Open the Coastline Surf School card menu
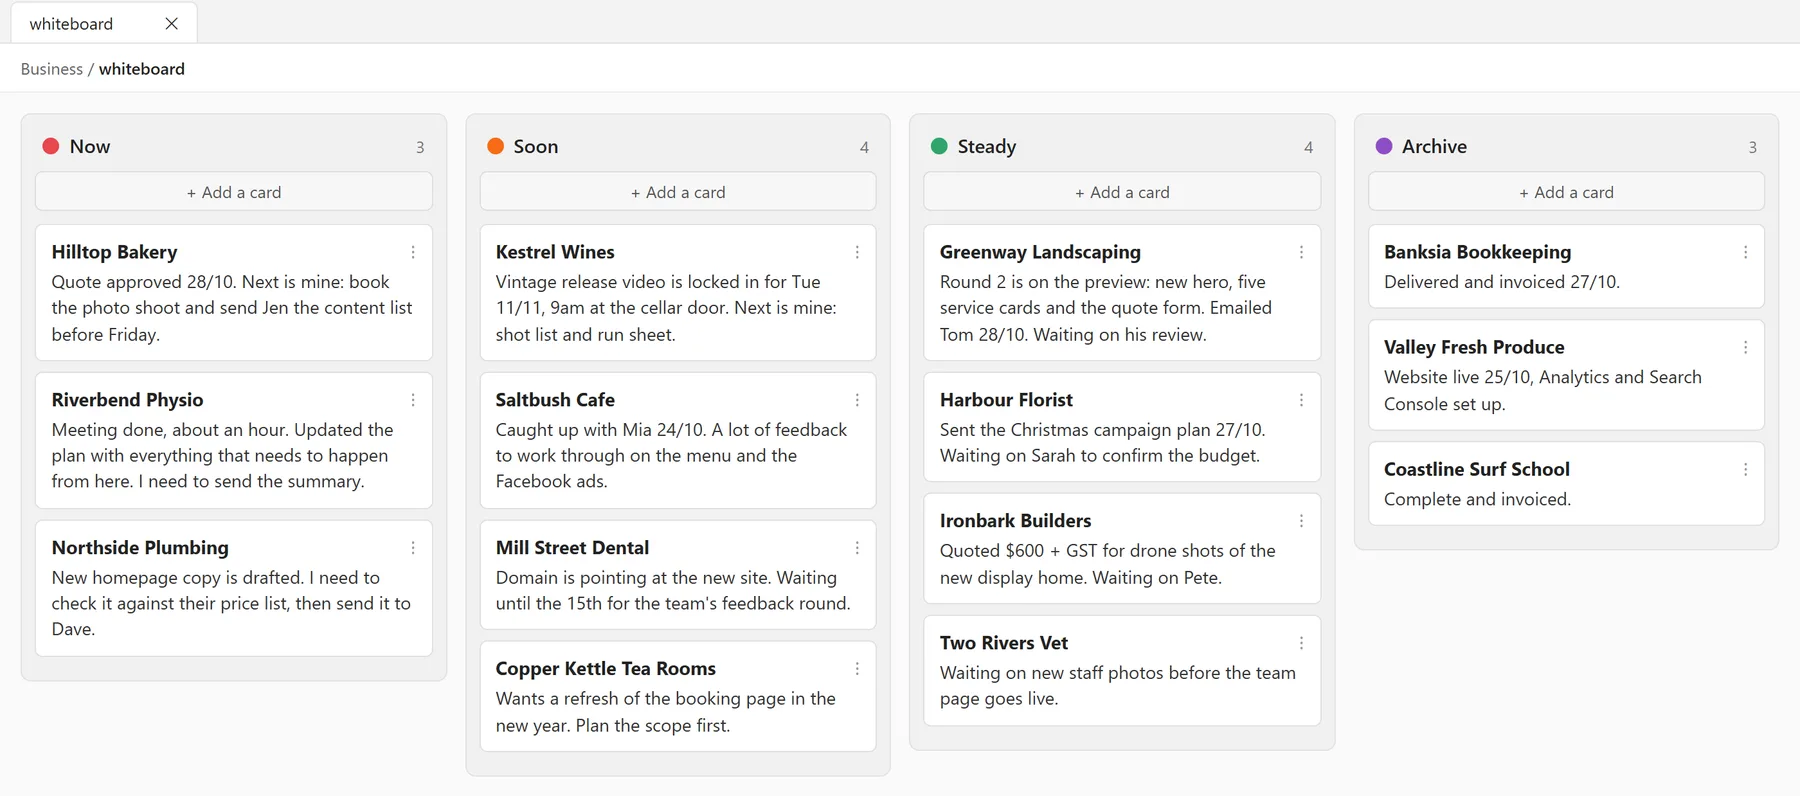This screenshot has width=1800, height=796. click(x=1746, y=469)
